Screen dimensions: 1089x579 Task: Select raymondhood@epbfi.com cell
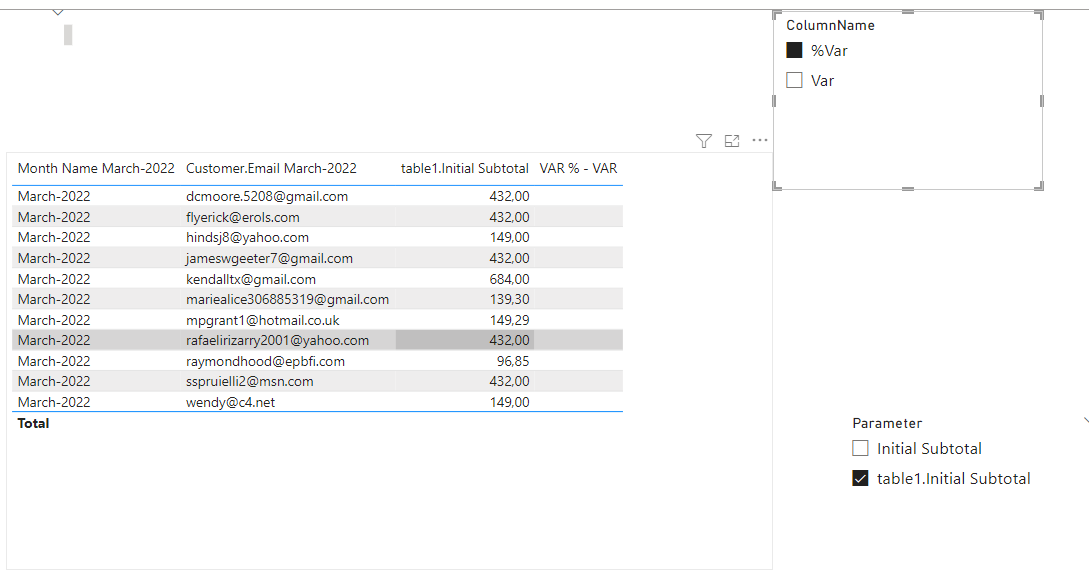(x=265, y=361)
